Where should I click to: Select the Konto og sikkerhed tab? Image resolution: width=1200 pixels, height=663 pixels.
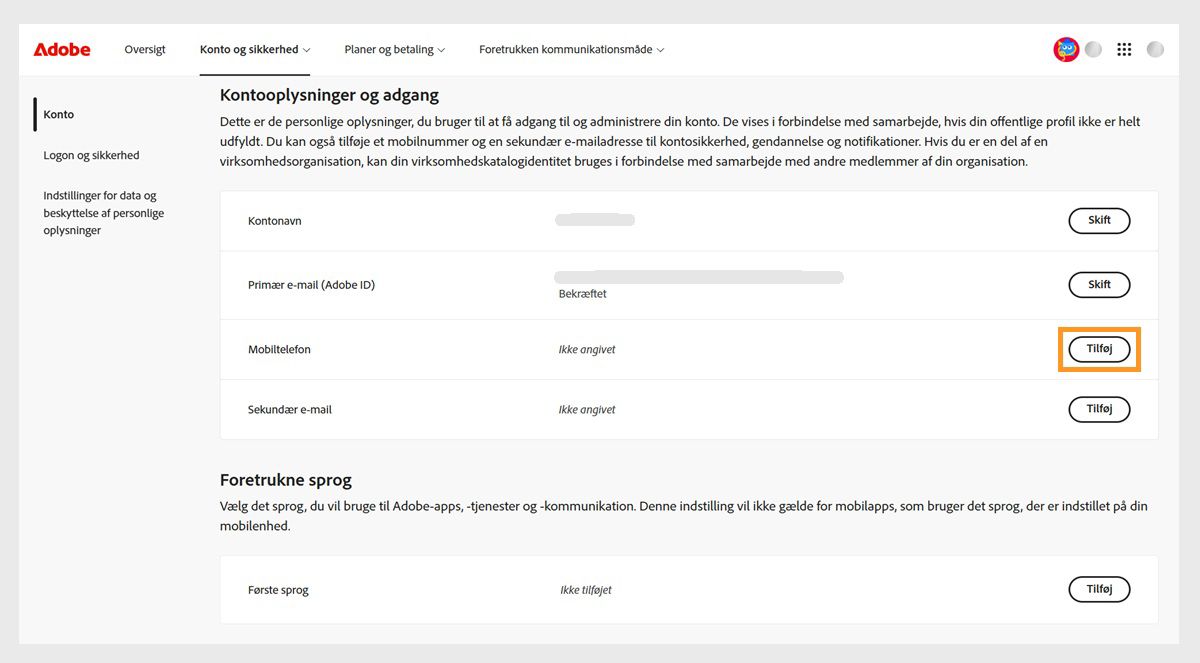click(248, 48)
